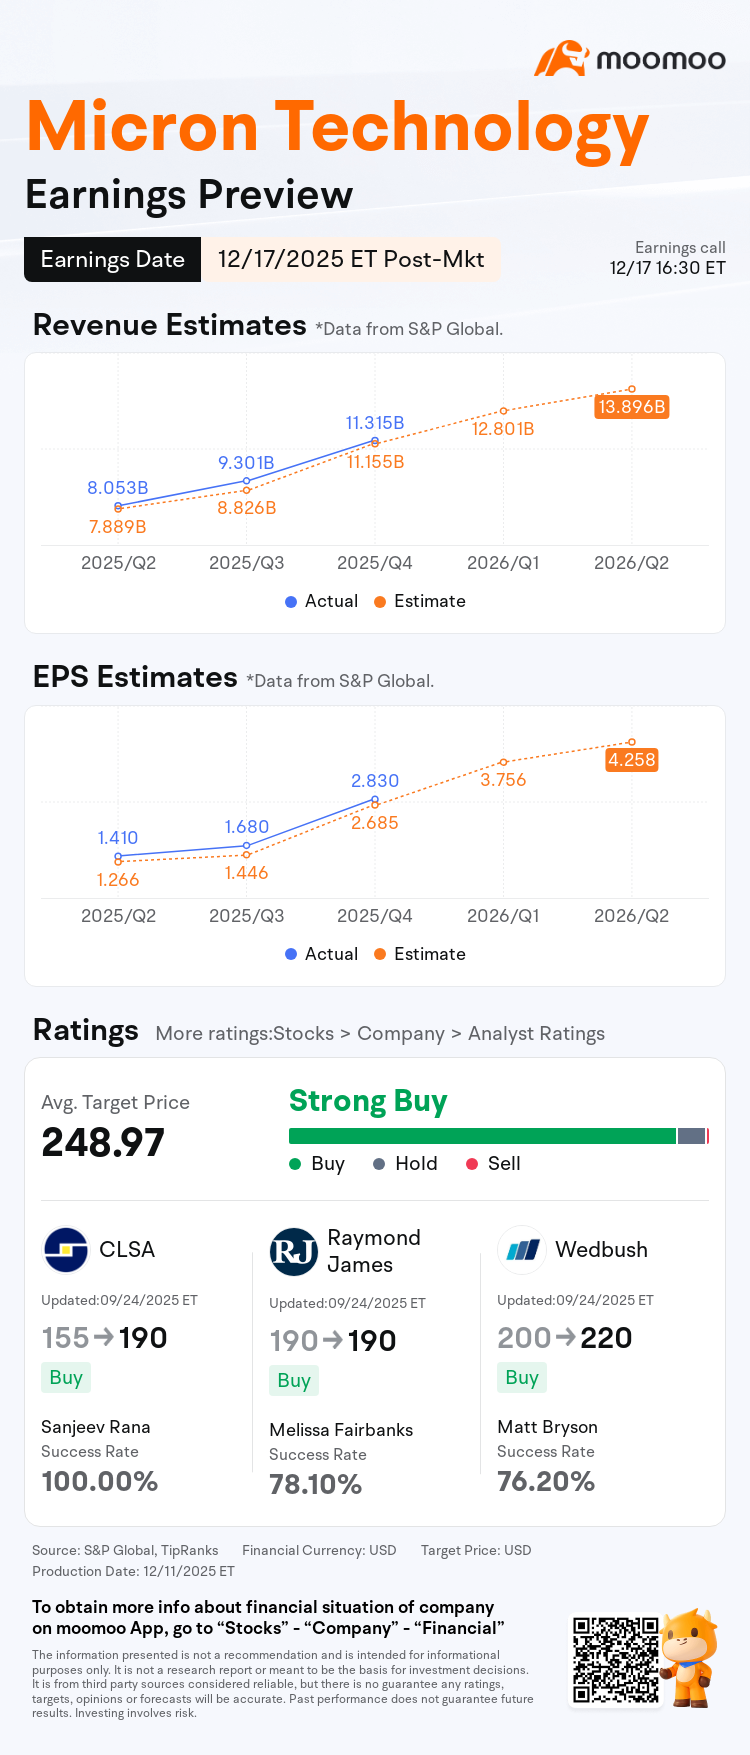
Task: Select the Sell rating legend dot
Action: point(472,1164)
